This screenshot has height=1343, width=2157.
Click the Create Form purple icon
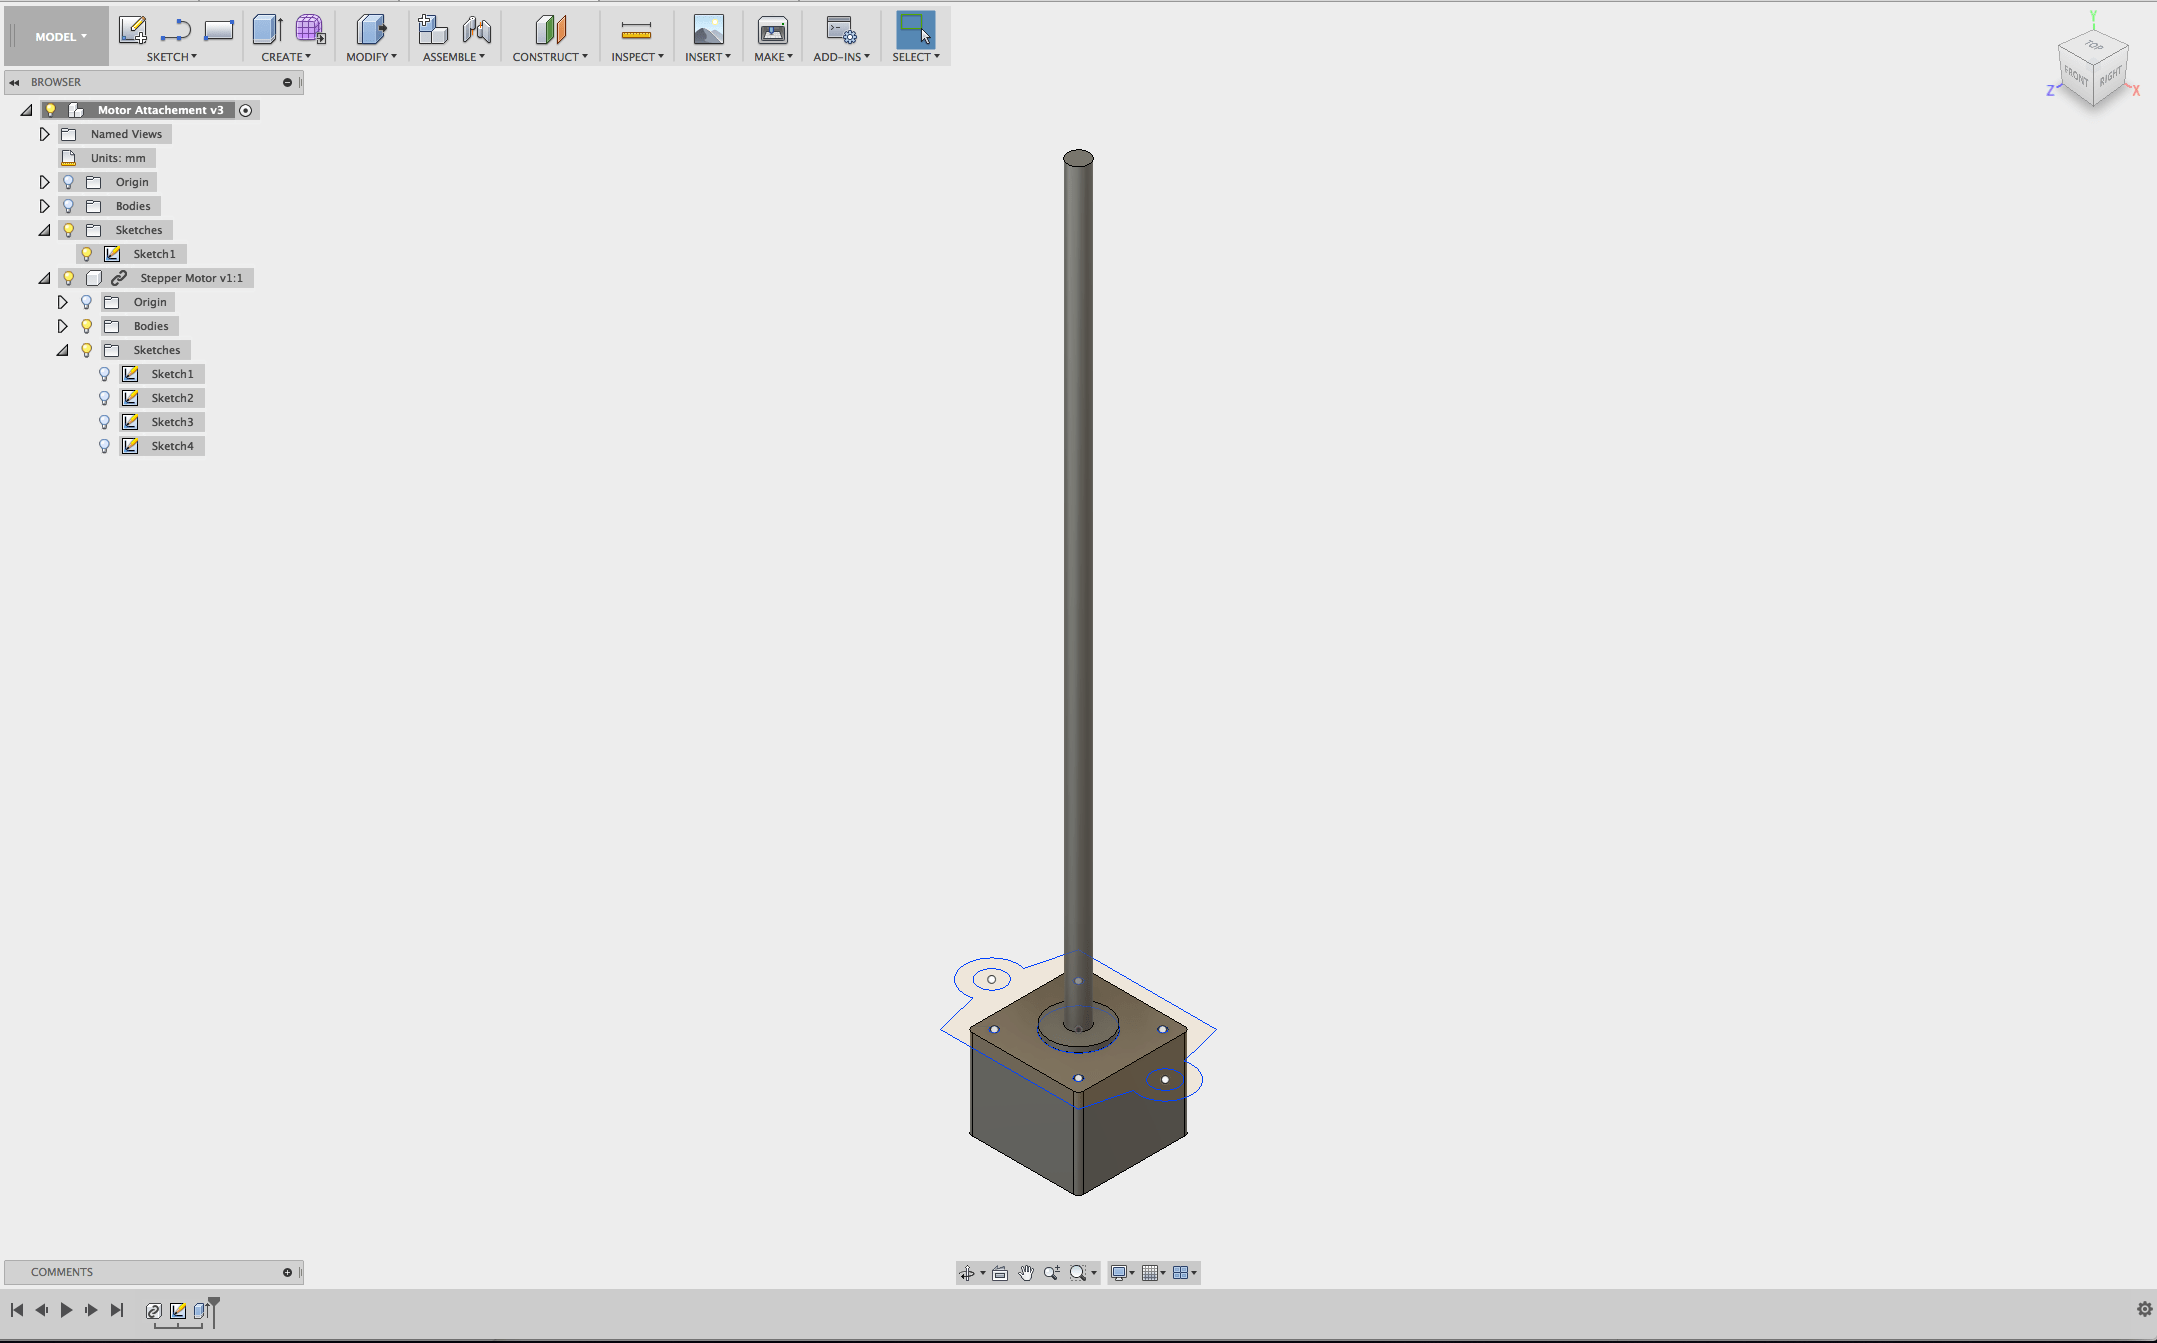coord(309,30)
